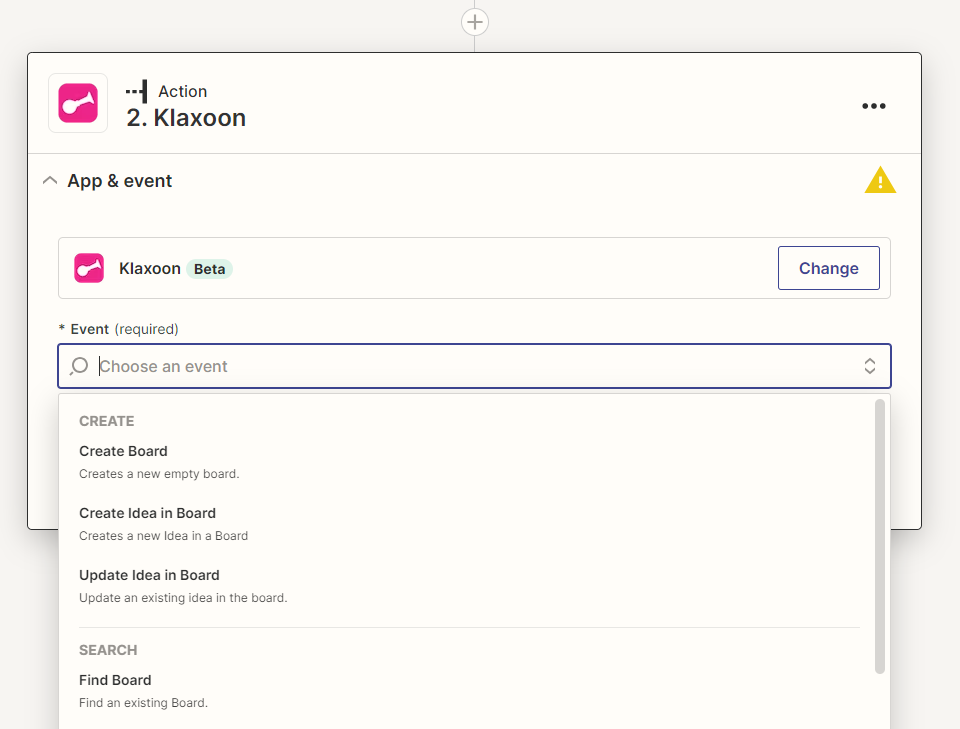Open the three-dot step options menu
960x729 pixels.
click(x=873, y=106)
